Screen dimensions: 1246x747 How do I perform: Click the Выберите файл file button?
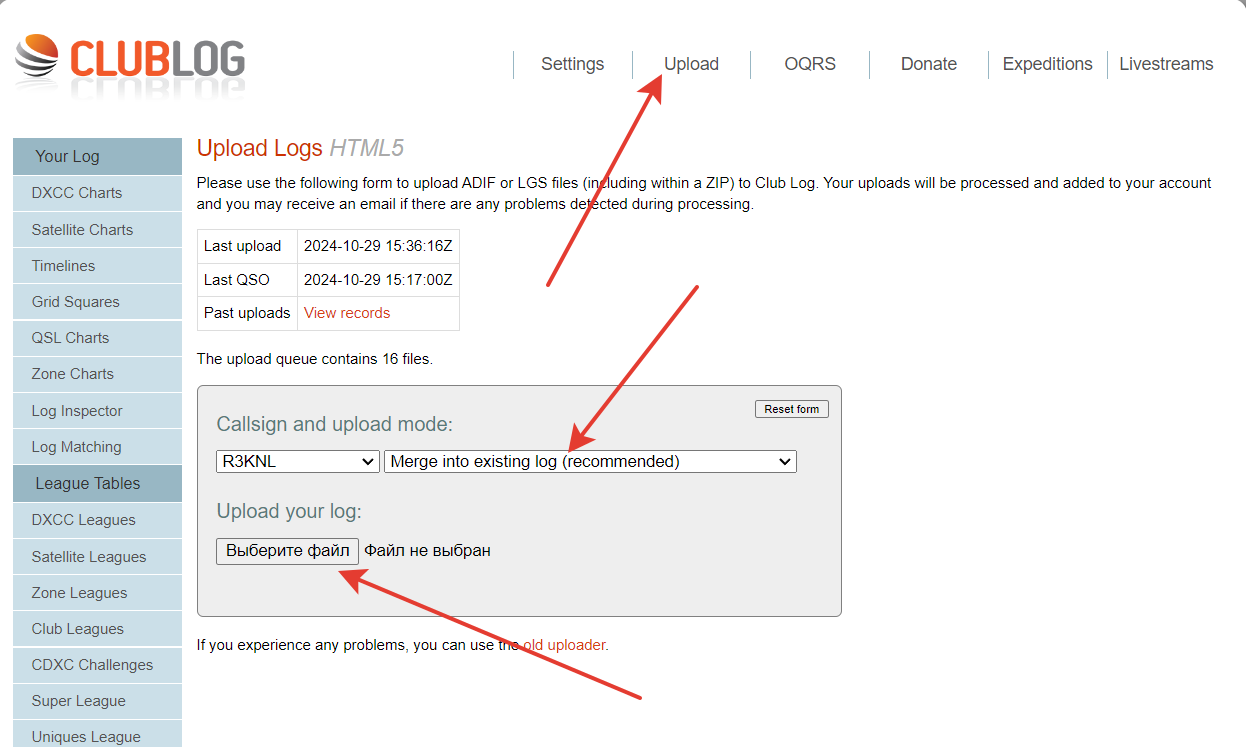pos(288,551)
